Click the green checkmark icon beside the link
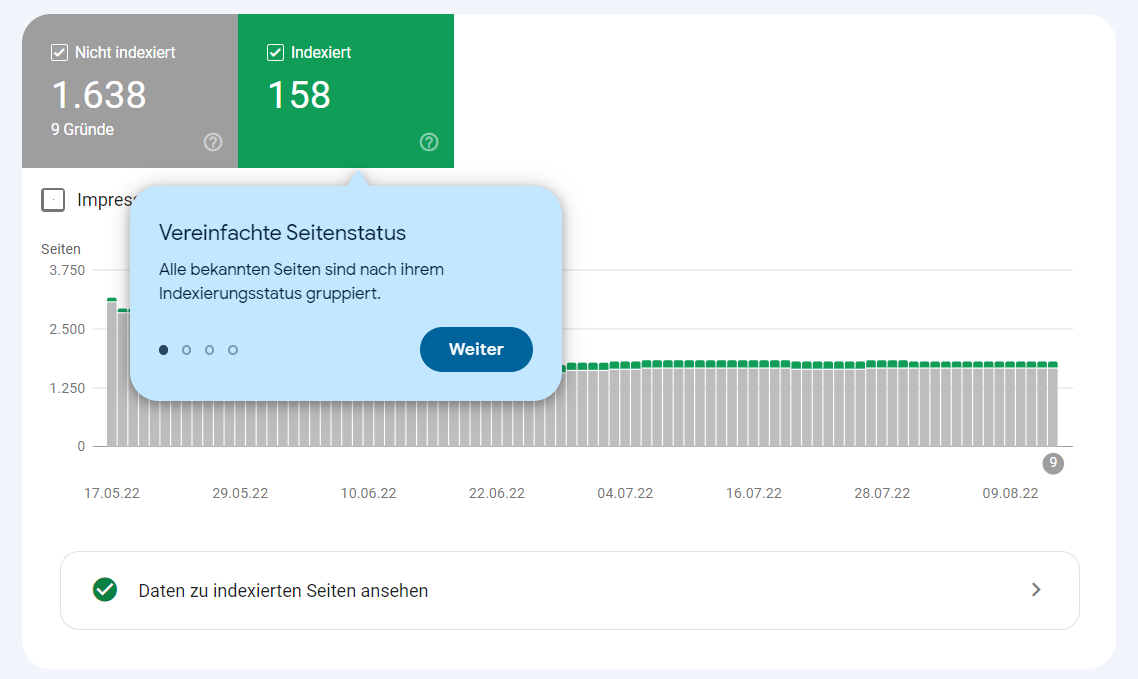Image resolution: width=1138 pixels, height=679 pixels. coord(104,590)
